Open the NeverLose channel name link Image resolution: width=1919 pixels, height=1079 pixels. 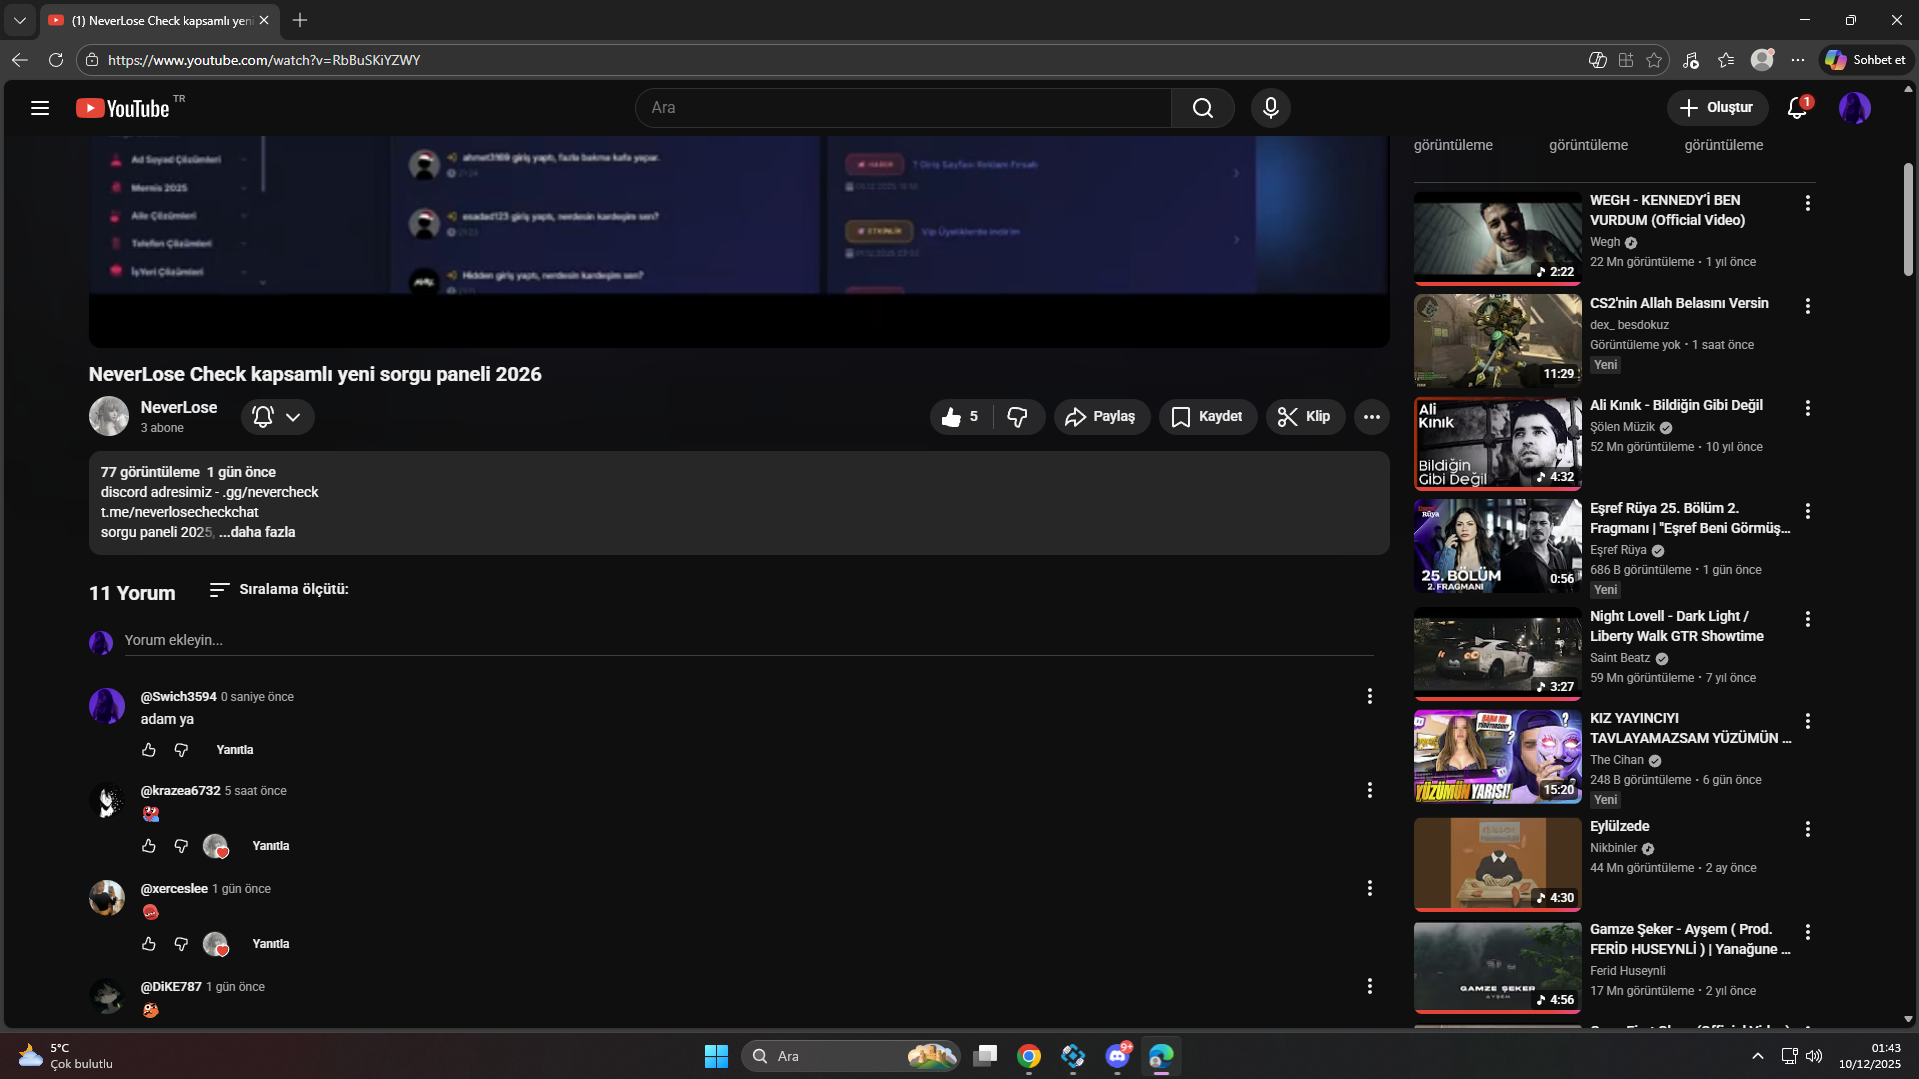point(179,408)
